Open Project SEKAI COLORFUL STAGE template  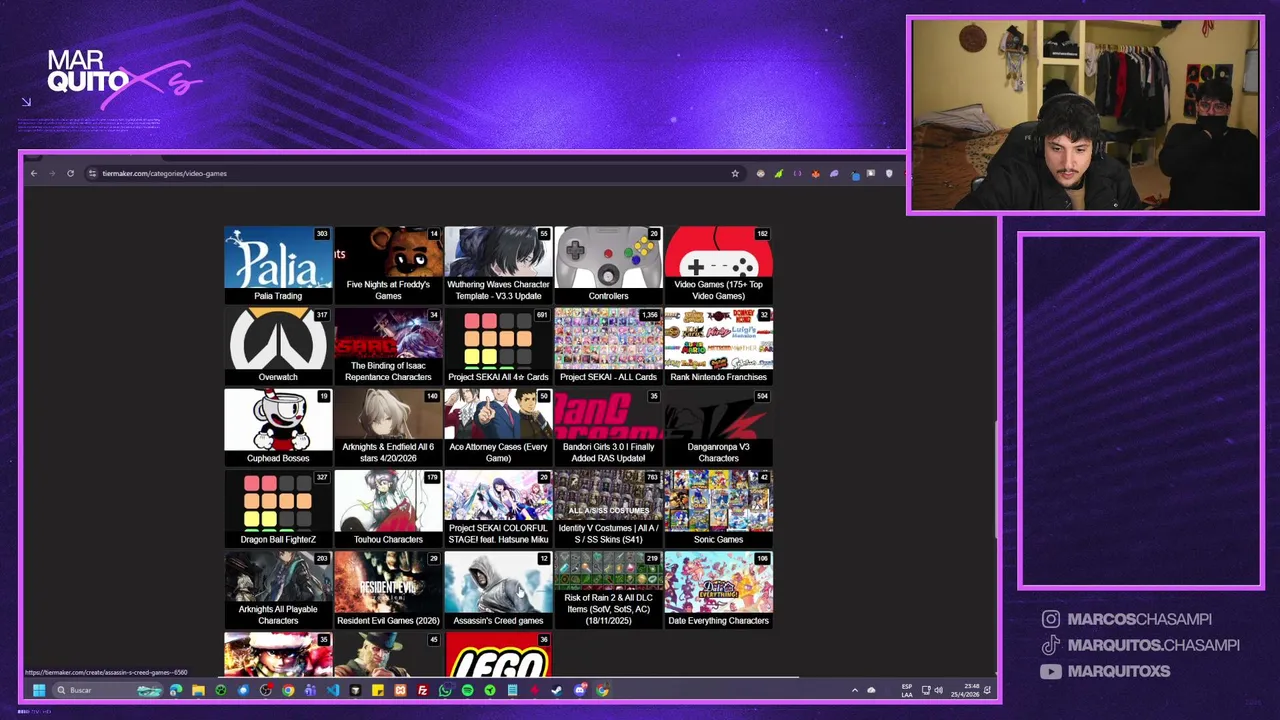click(498, 508)
